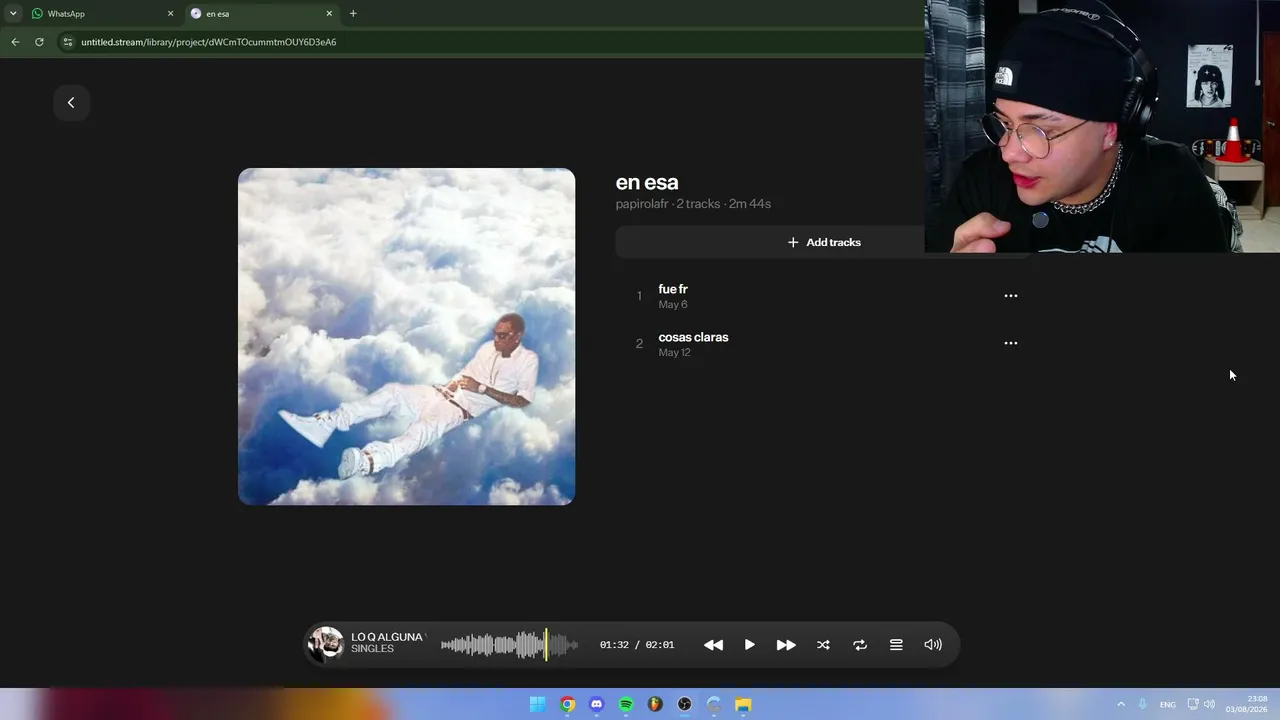Expand the browser tab search dropdown
Image resolution: width=1280 pixels, height=720 pixels.
pos(13,14)
